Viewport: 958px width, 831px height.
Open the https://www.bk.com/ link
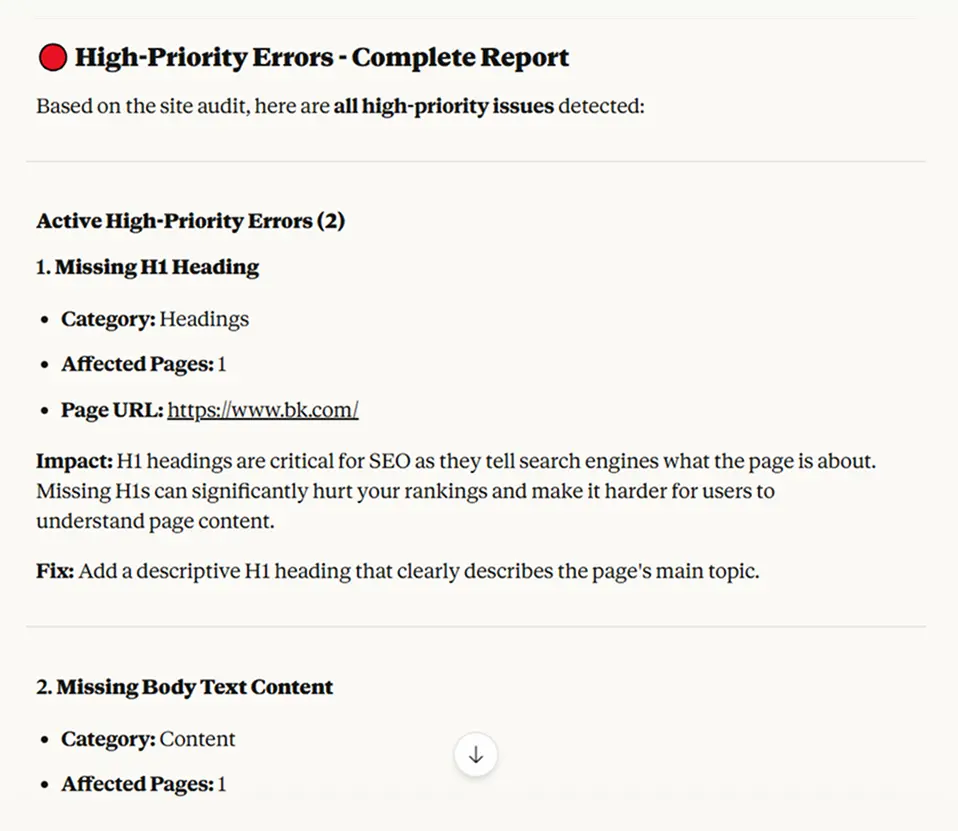tap(263, 409)
